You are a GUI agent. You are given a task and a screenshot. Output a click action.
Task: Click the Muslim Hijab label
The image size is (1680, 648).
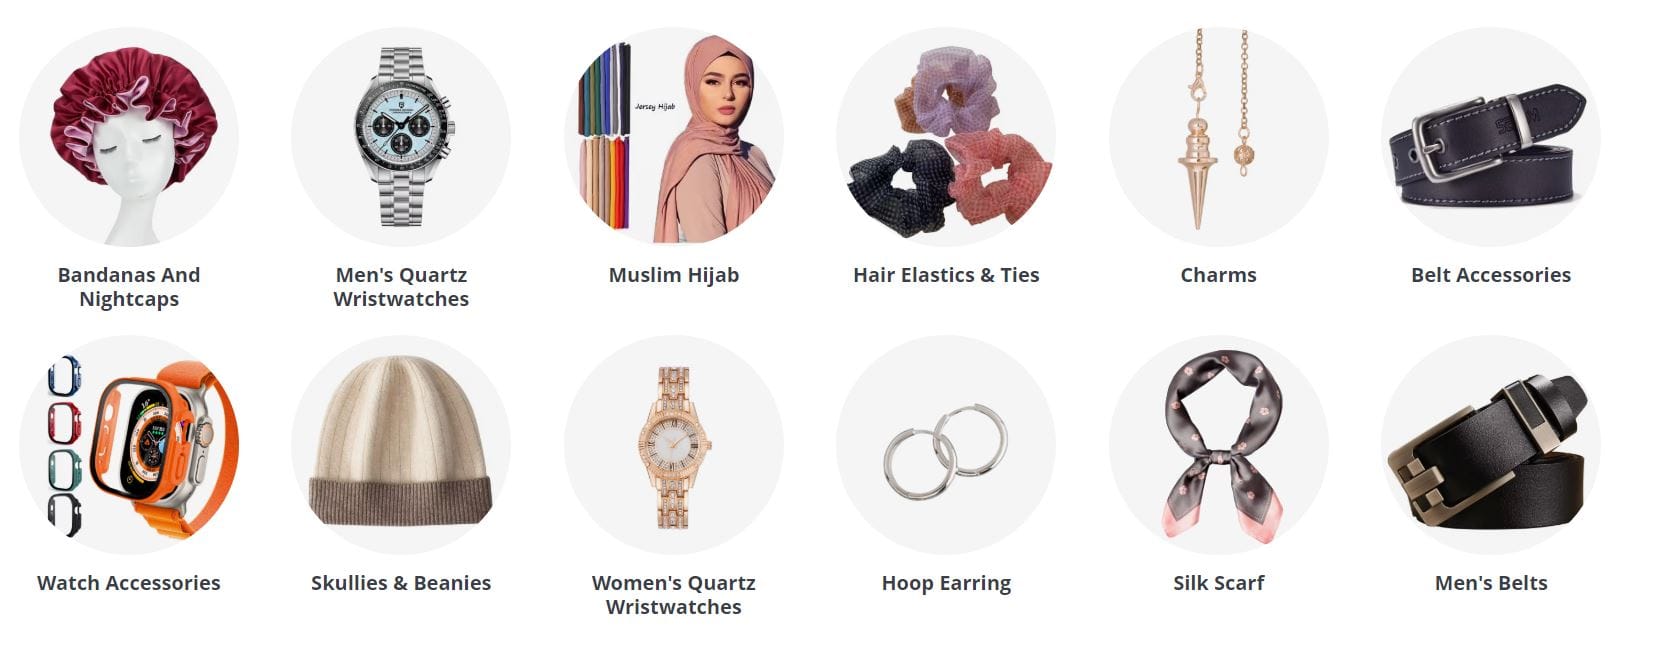(x=674, y=276)
